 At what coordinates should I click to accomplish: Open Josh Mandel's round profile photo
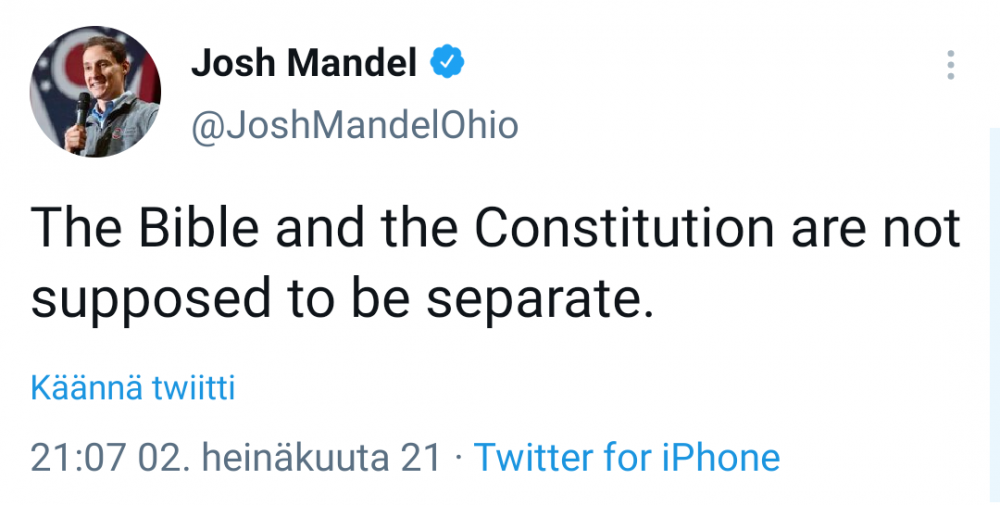pos(96,92)
